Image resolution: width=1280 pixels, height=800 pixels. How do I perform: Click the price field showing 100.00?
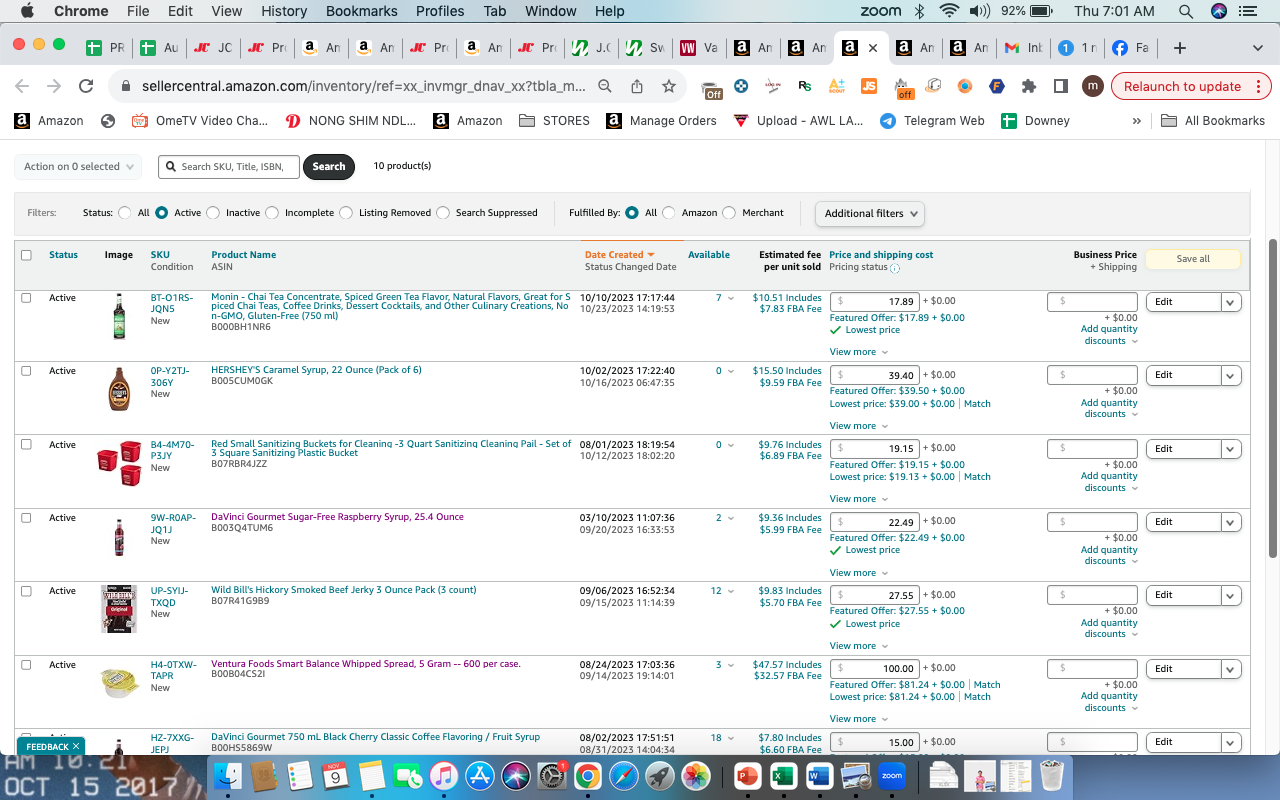(875, 669)
